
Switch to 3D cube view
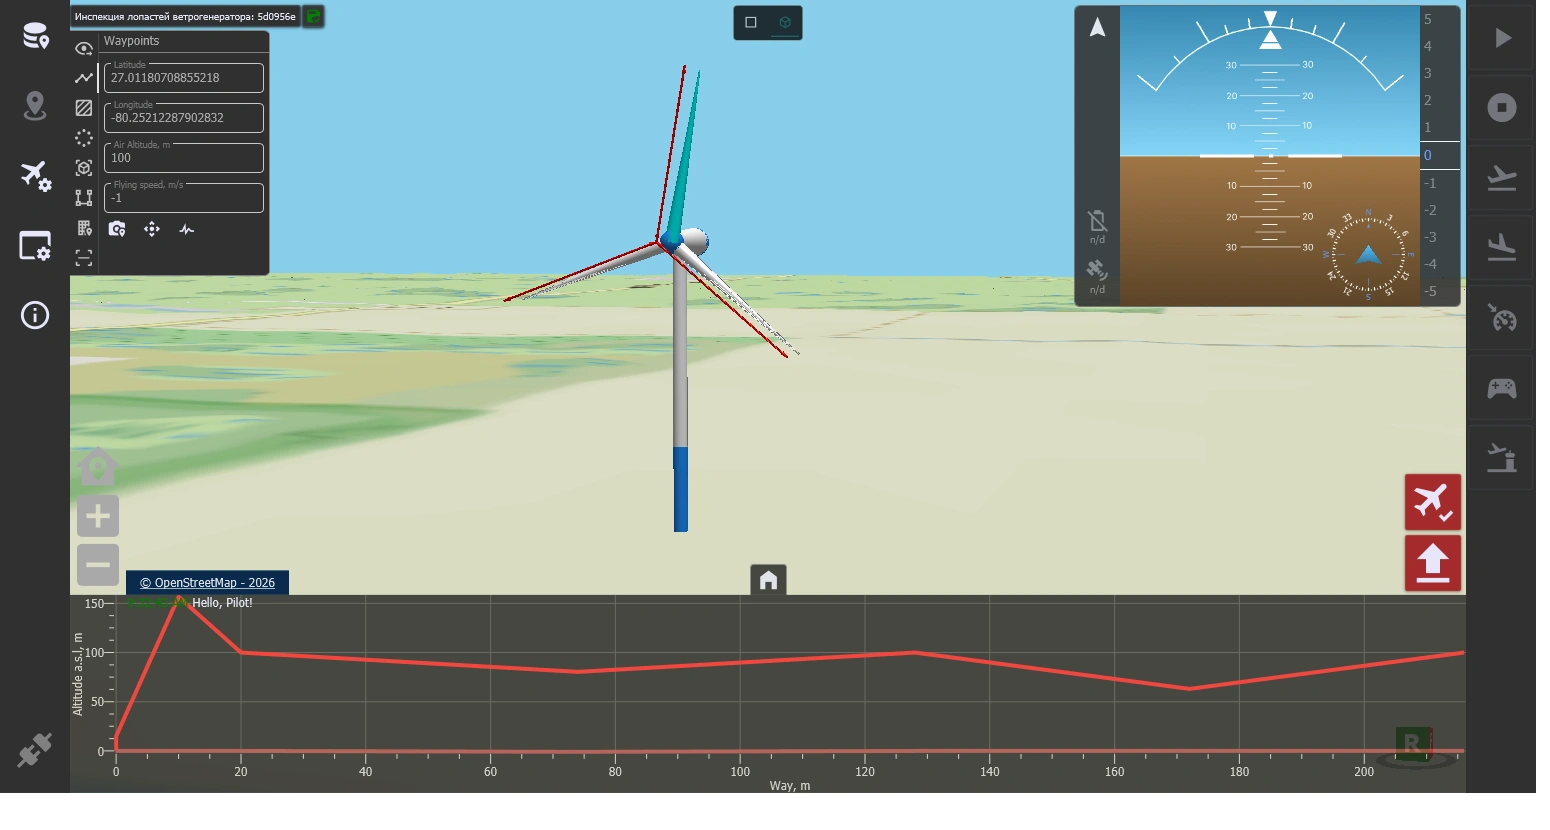click(x=785, y=22)
